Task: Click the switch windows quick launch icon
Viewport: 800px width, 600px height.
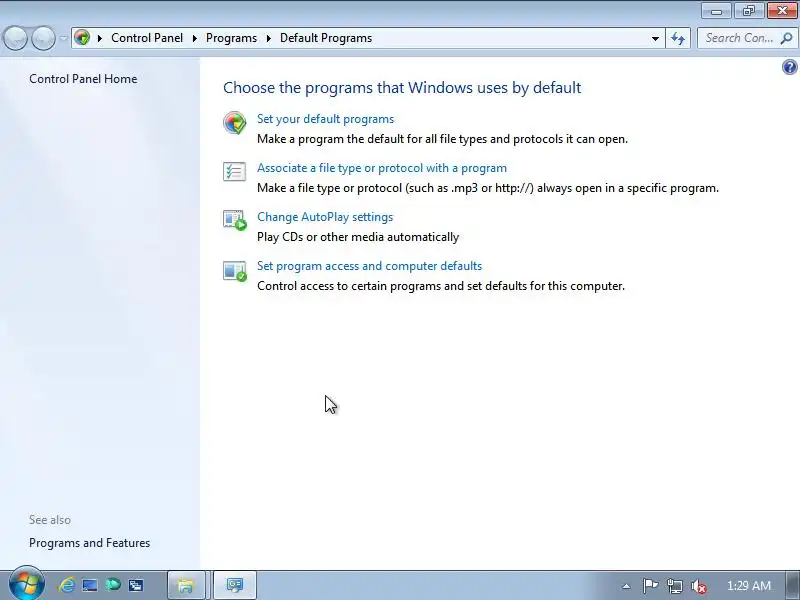Action: click(136, 585)
